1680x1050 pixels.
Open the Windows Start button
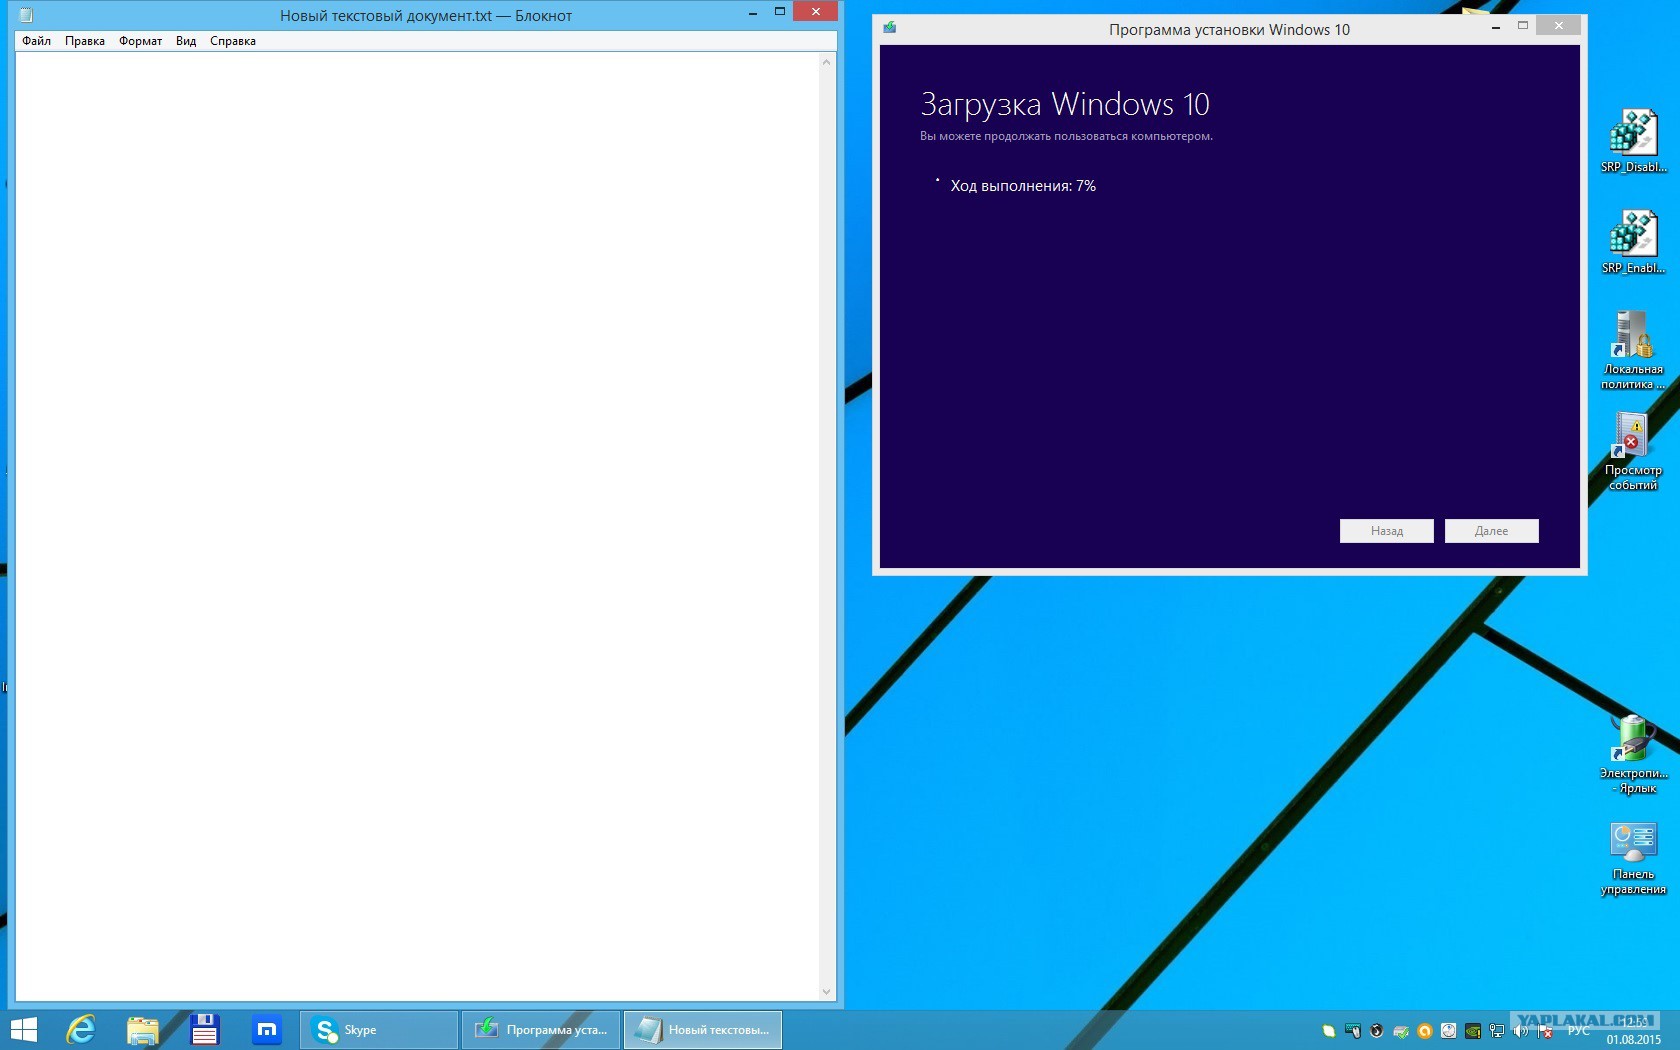click(23, 1030)
